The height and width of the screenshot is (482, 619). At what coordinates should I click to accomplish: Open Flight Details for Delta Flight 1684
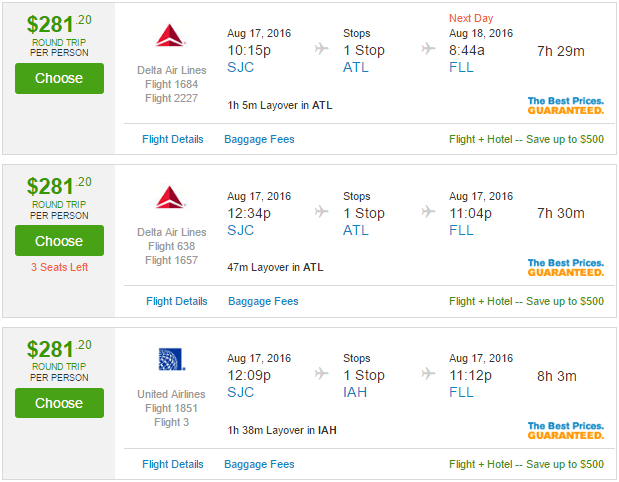coord(173,139)
